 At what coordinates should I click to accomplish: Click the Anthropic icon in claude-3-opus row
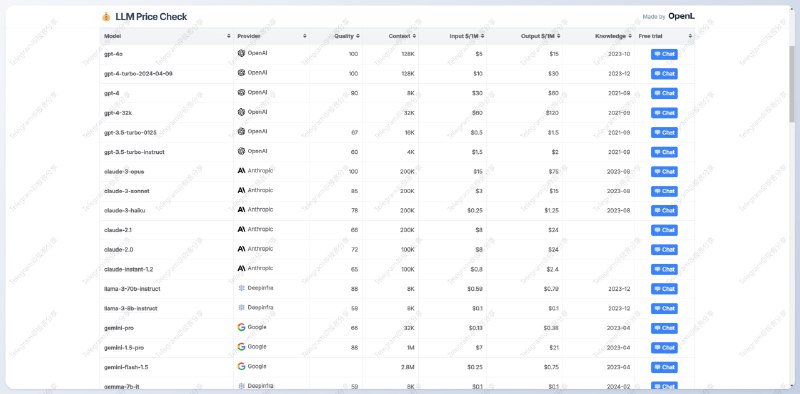pos(241,171)
